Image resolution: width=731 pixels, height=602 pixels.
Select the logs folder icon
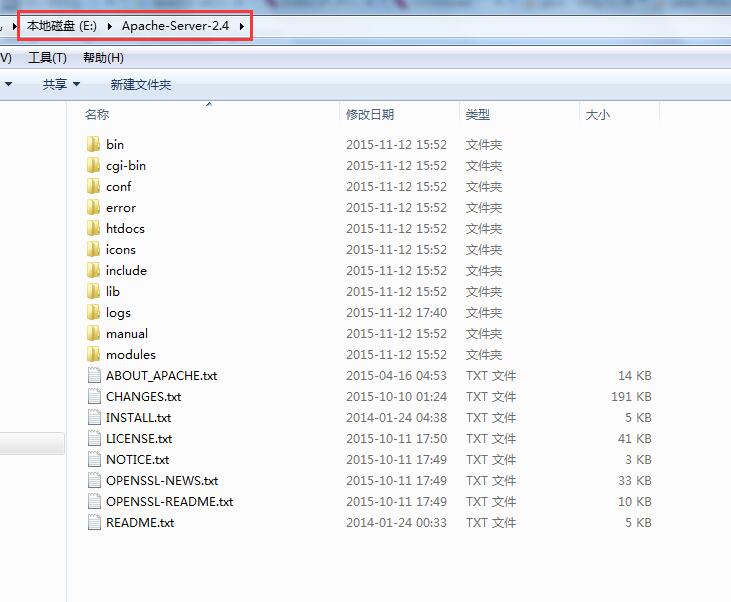coord(93,312)
